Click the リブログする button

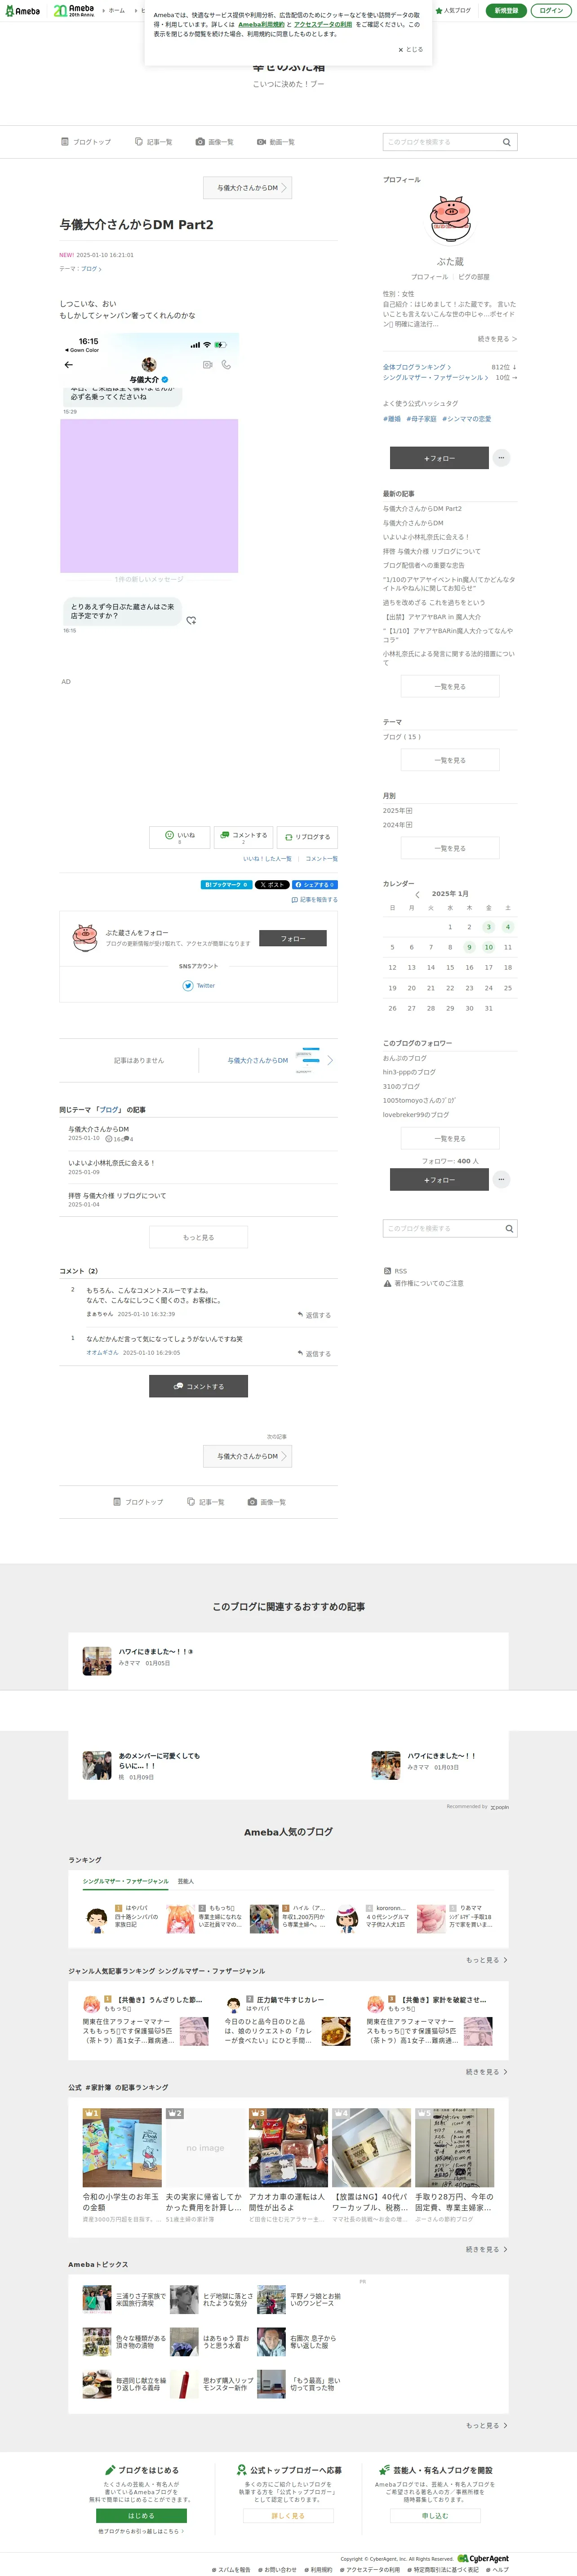click(x=307, y=837)
